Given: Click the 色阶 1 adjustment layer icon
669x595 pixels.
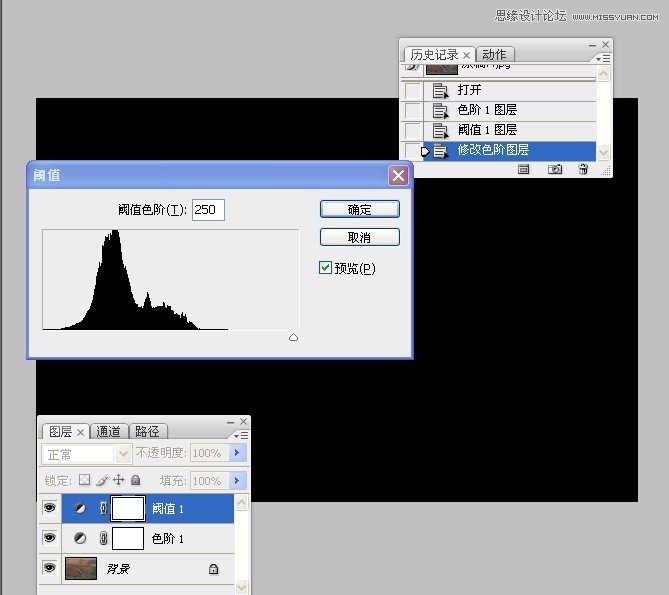Looking at the screenshot, I should tap(80, 538).
